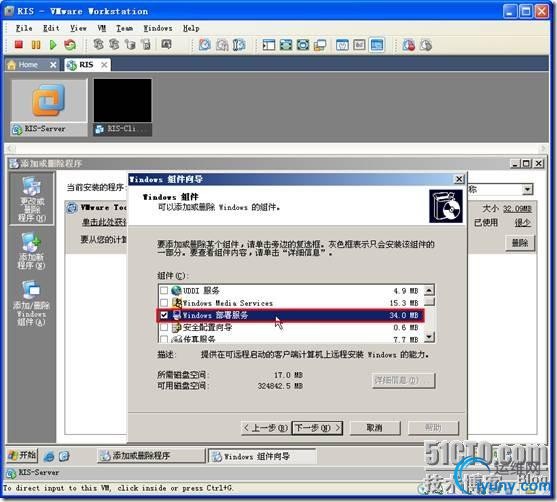Check the Windows Media Services checkbox

[x=164, y=303]
